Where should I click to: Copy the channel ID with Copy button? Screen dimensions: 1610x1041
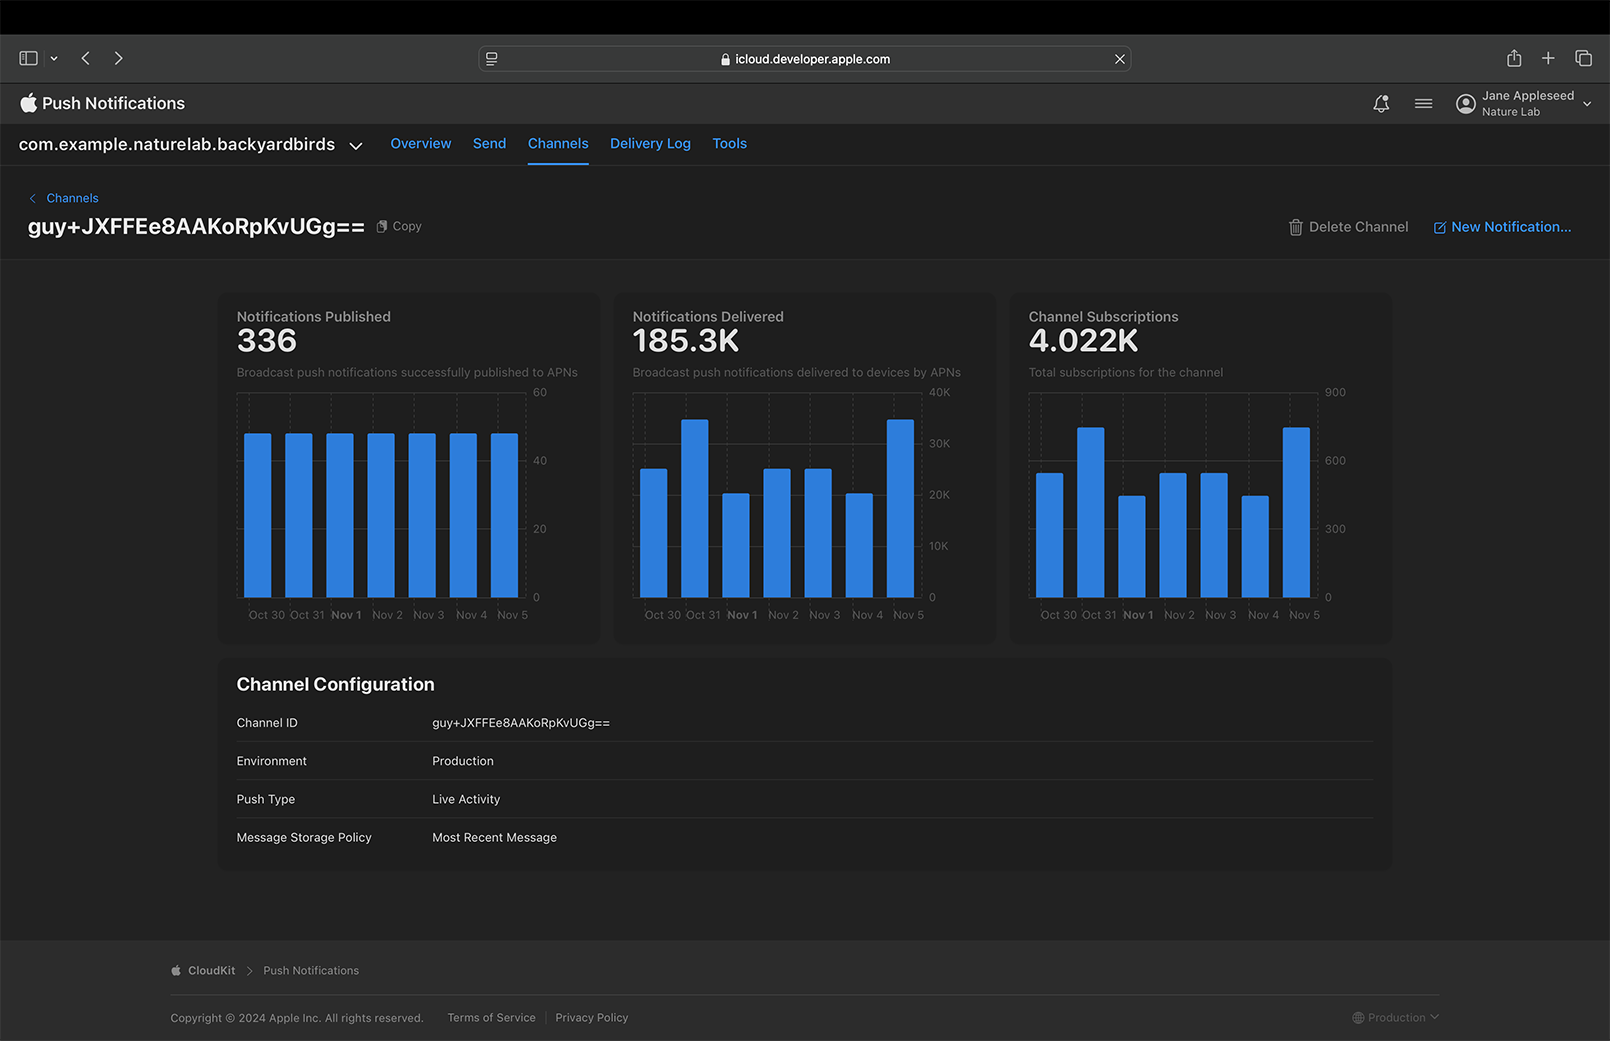coord(399,226)
